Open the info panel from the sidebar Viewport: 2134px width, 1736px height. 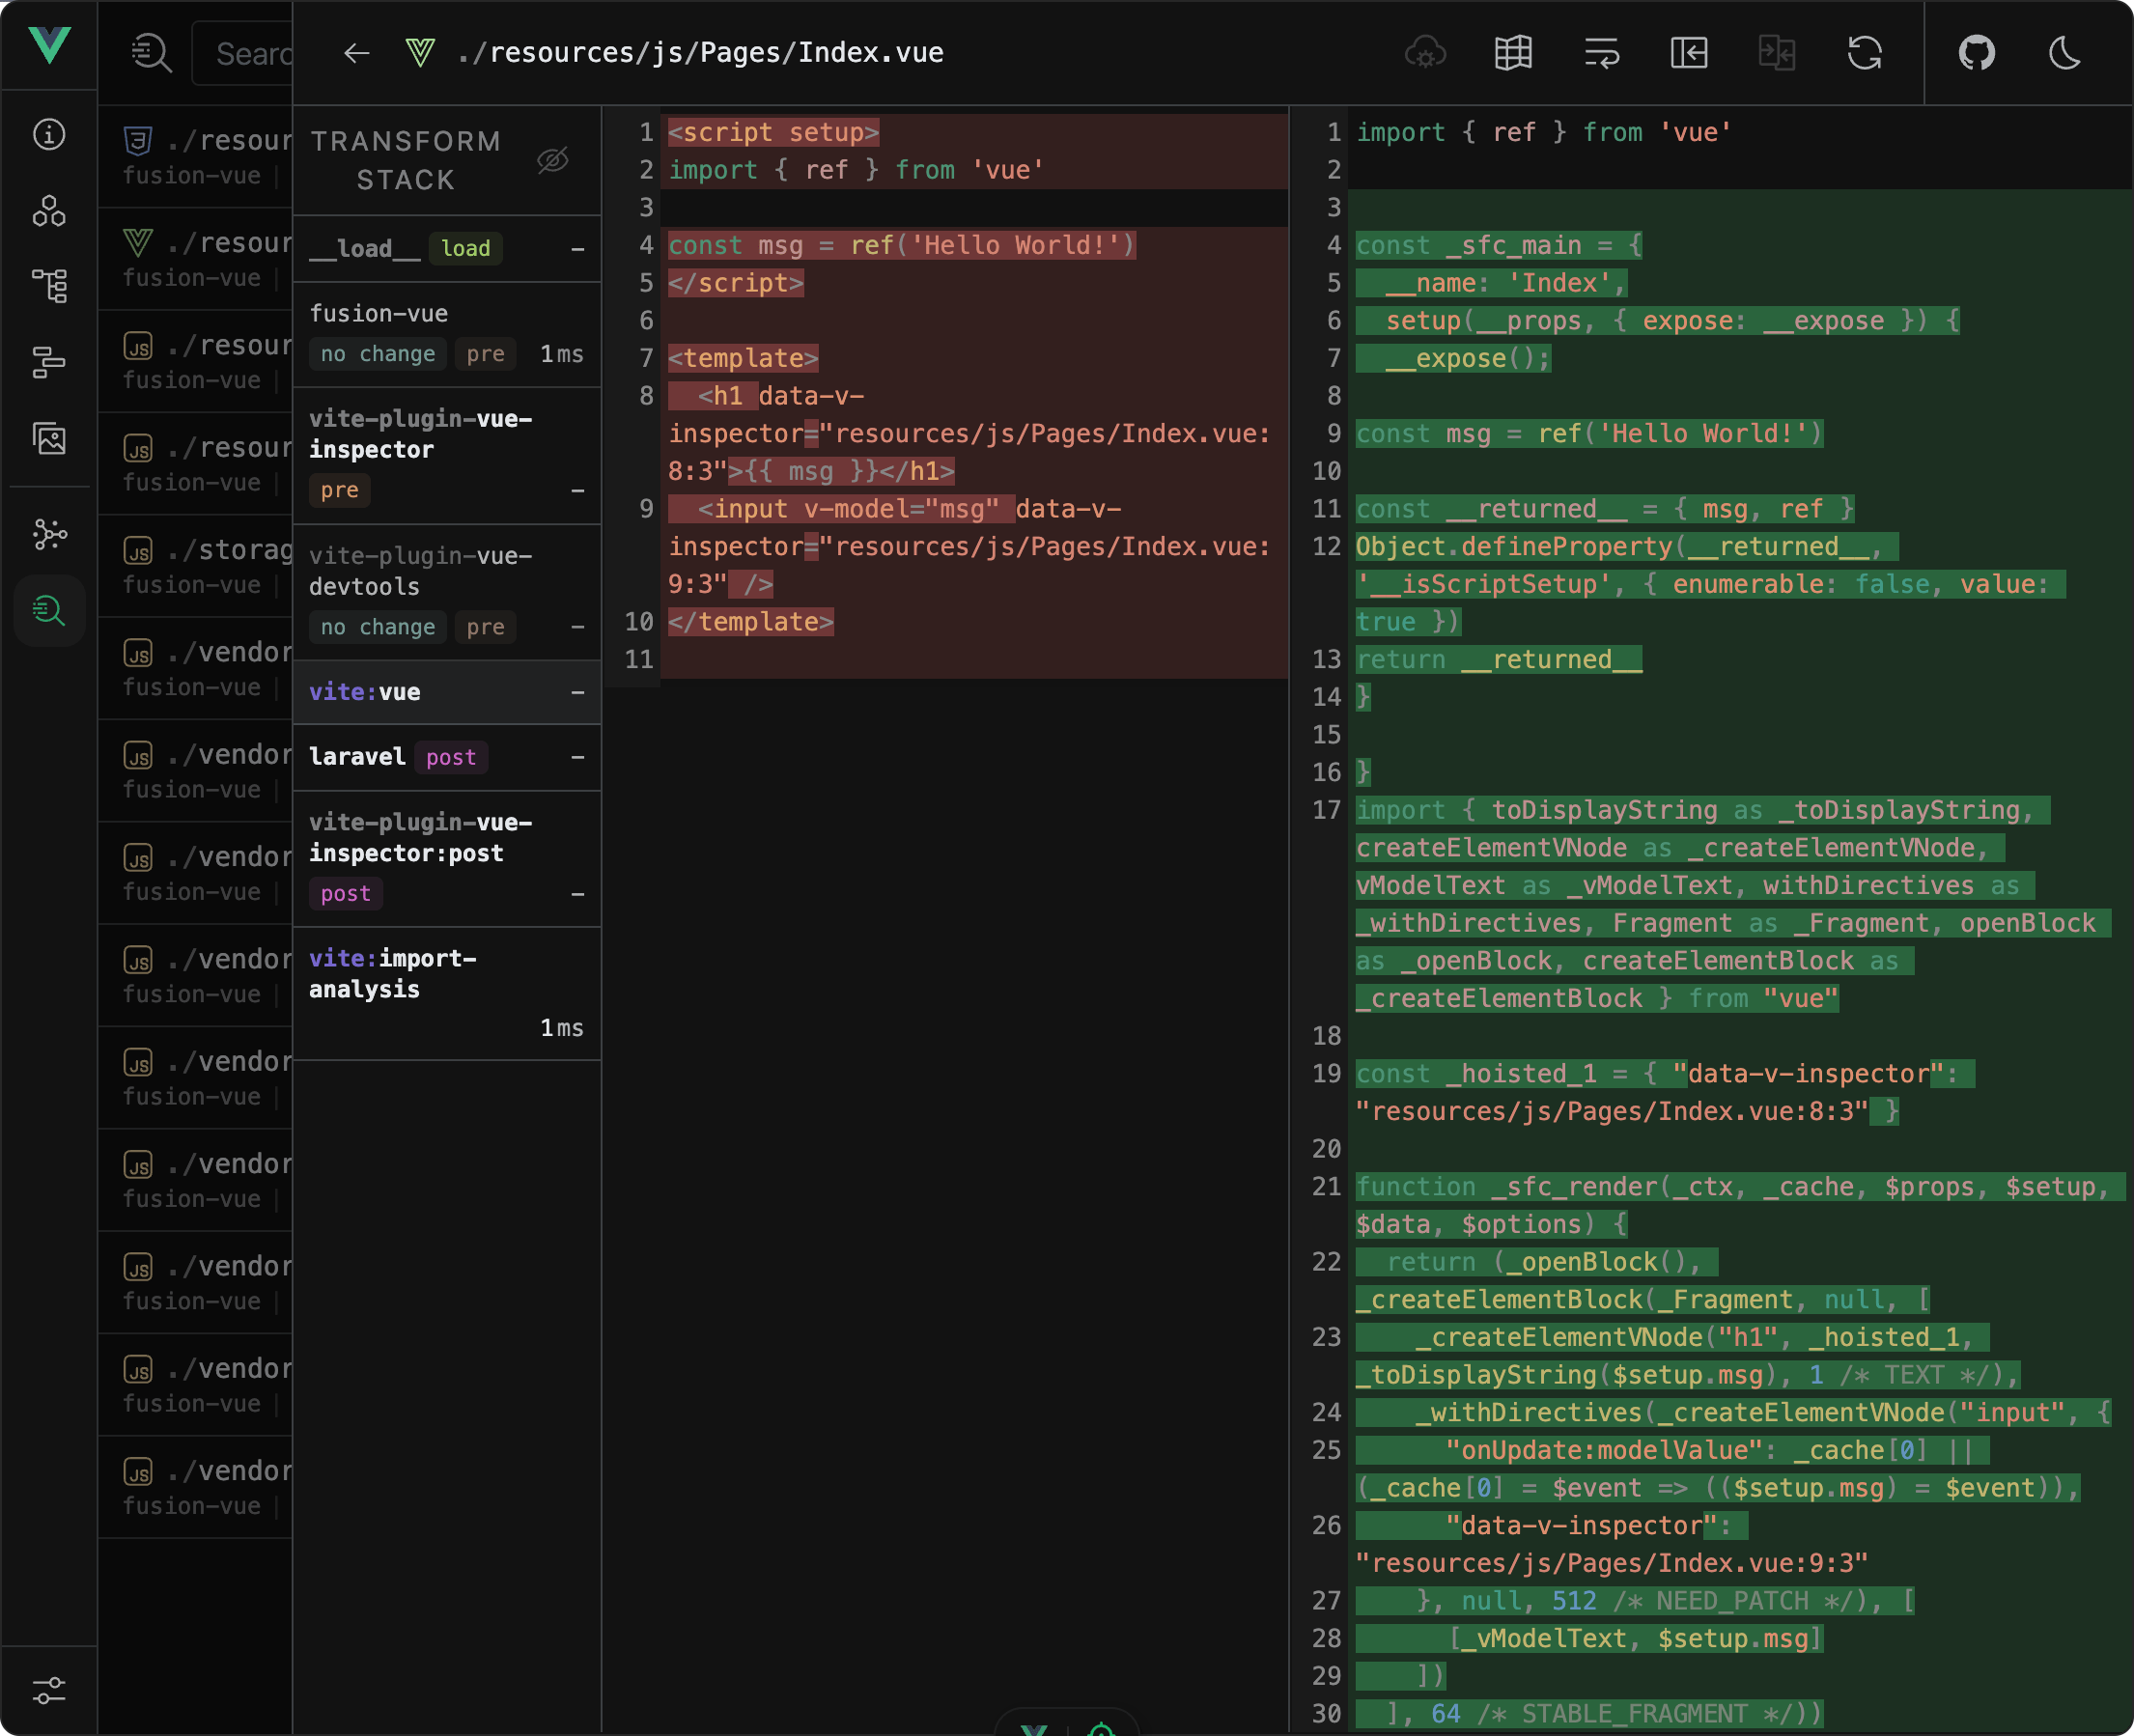pyautogui.click(x=49, y=135)
